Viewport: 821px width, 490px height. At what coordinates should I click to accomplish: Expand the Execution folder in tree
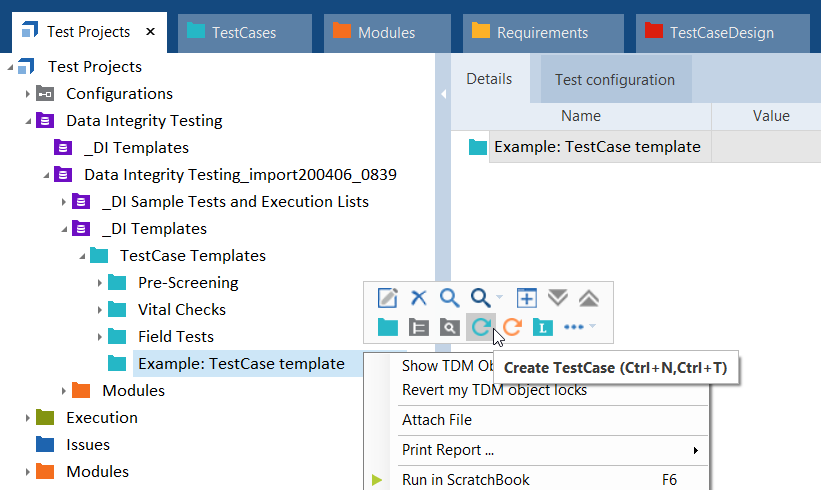pos(28,418)
